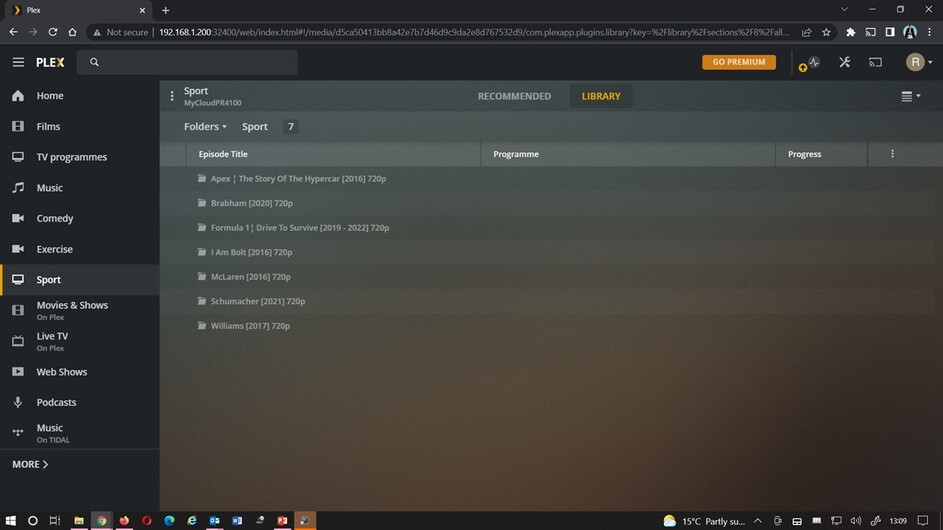Open I Am Bolt [2016] folder
This screenshot has height=530, width=943.
tap(251, 253)
